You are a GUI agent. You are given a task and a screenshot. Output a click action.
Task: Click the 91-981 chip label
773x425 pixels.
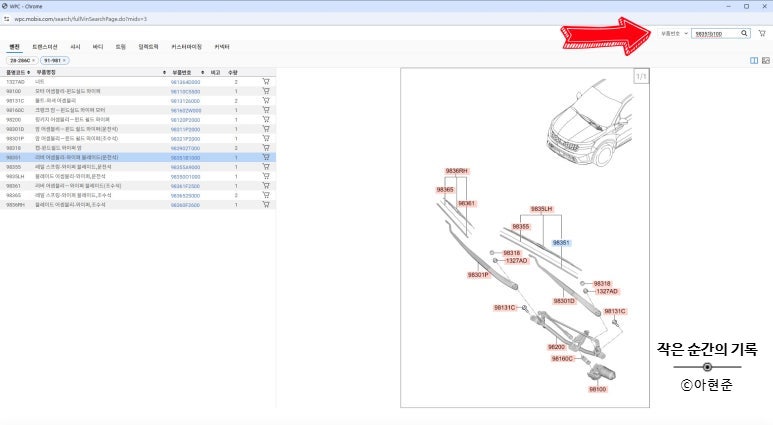point(52,60)
